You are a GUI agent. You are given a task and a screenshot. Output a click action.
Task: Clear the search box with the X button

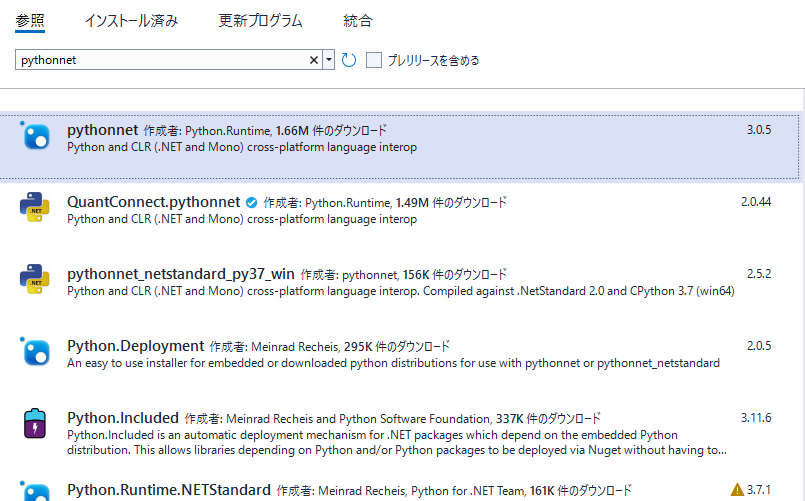coord(314,60)
